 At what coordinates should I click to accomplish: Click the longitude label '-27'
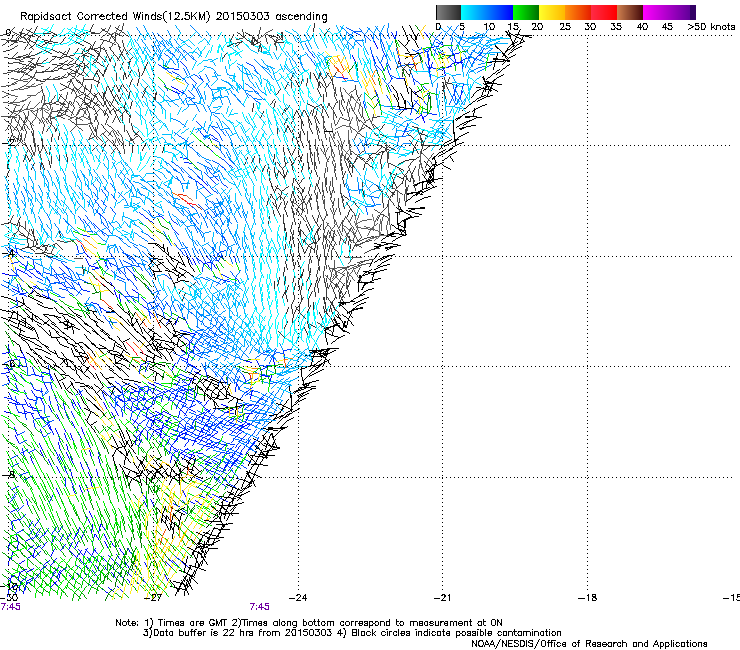click(153, 598)
